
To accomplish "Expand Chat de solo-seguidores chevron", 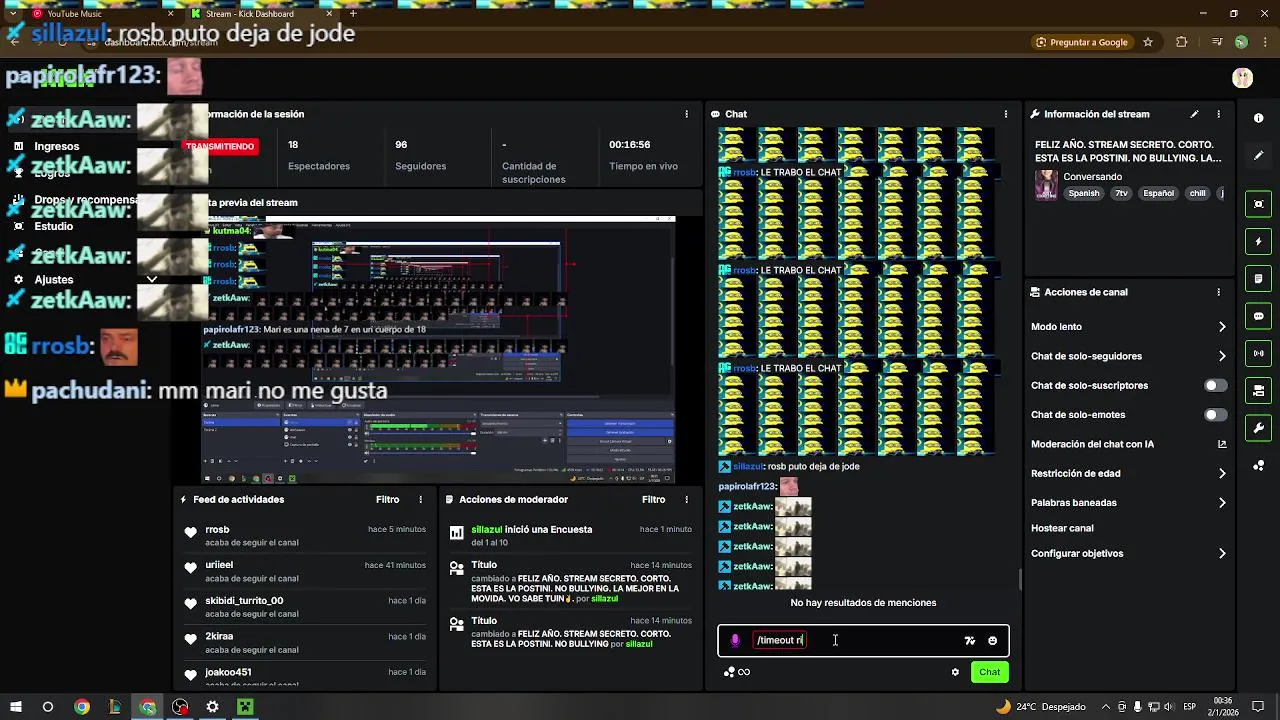I will (x=1222, y=356).
